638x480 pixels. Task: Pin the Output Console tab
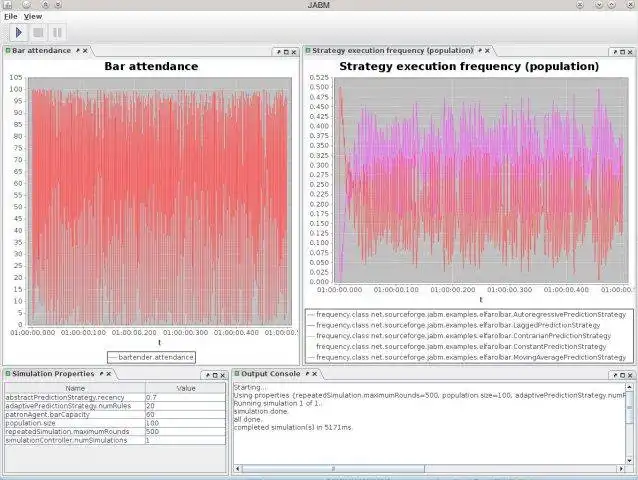tap(307, 374)
